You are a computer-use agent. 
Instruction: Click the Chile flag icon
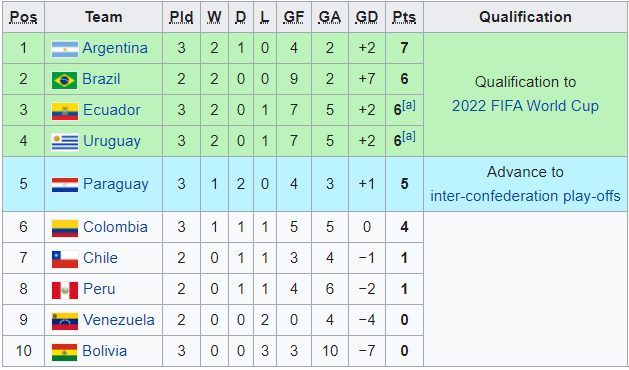[65, 259]
